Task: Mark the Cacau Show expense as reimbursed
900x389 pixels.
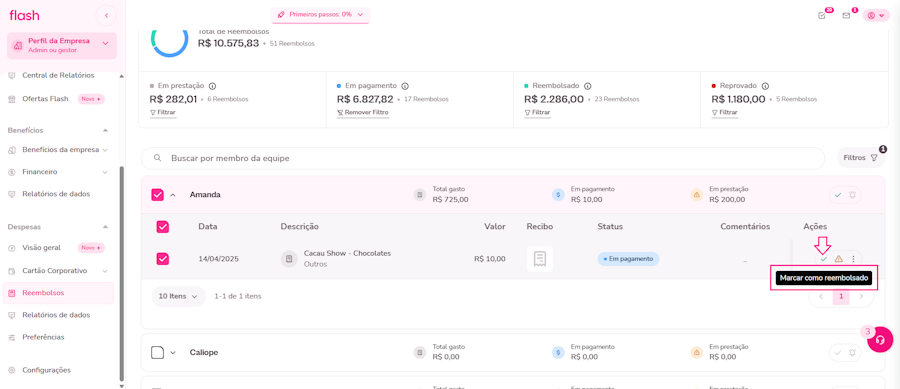Action: (x=824, y=259)
